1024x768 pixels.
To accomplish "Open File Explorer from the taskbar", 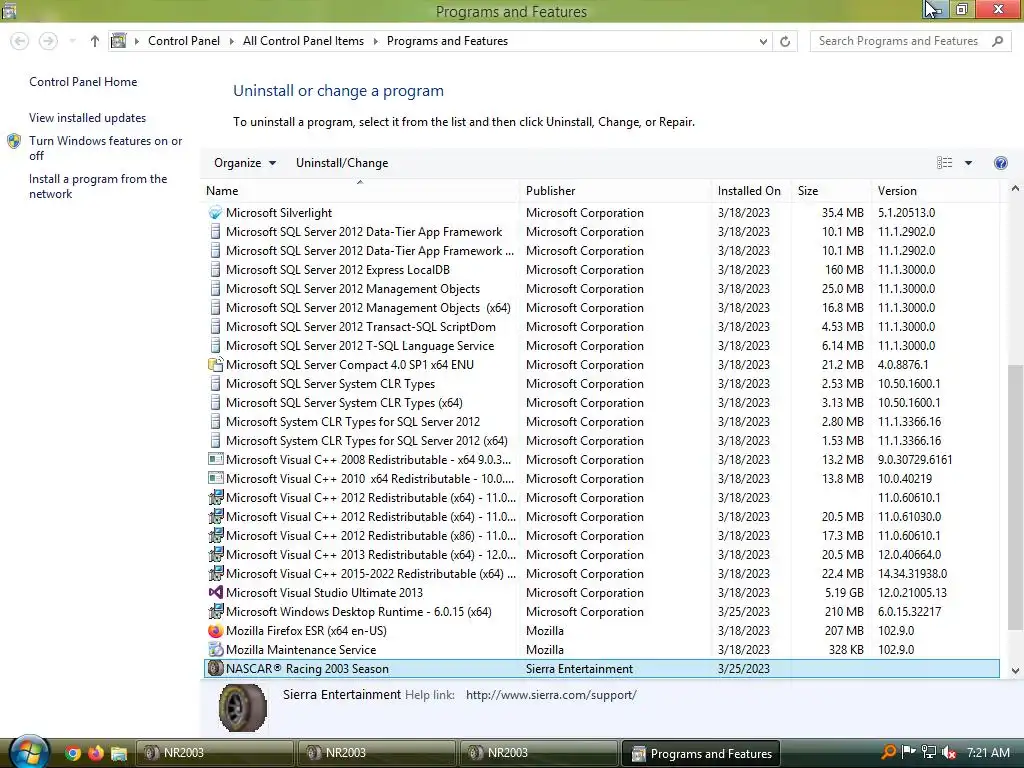I will tap(118, 753).
